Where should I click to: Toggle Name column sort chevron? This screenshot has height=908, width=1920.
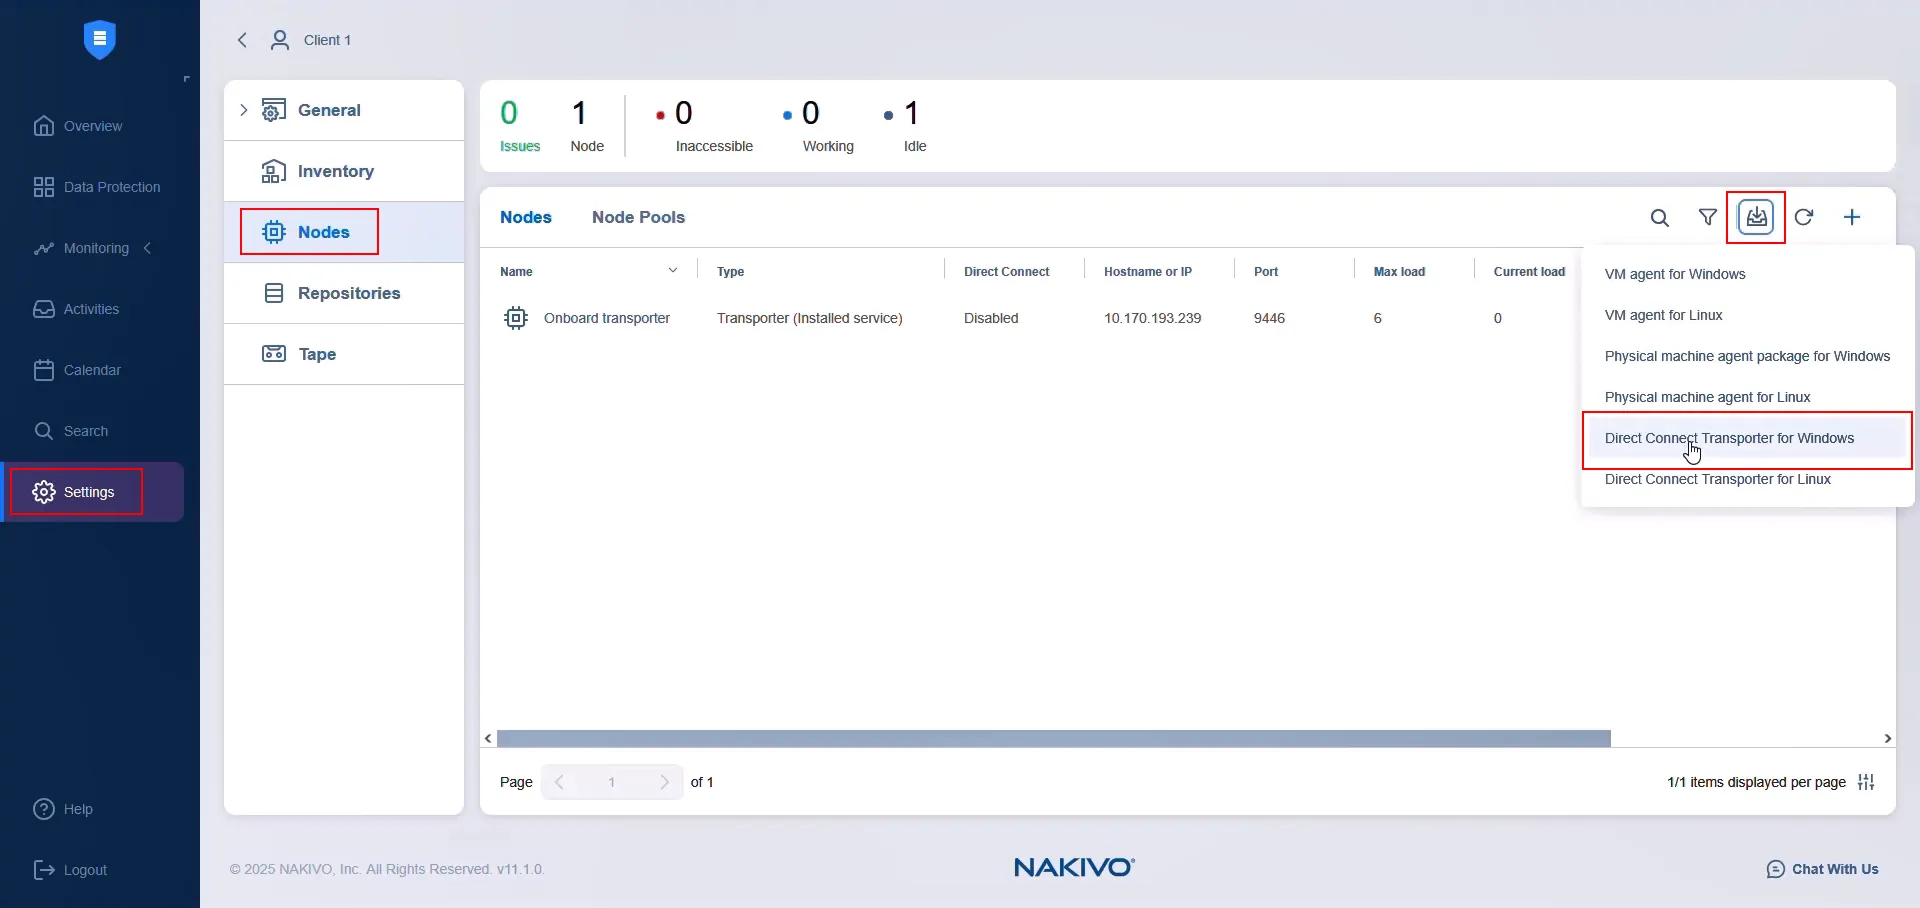tap(673, 271)
